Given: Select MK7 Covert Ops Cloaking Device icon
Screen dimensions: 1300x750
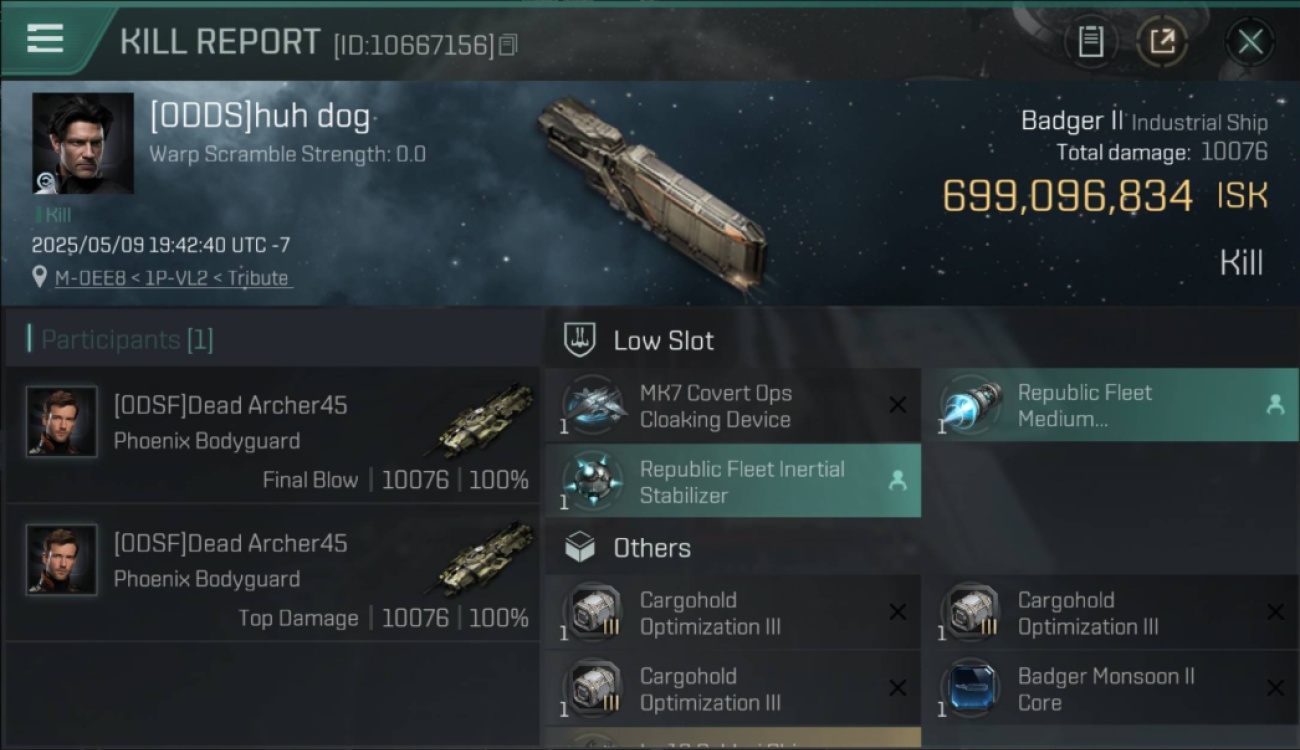Looking at the screenshot, I should (594, 406).
